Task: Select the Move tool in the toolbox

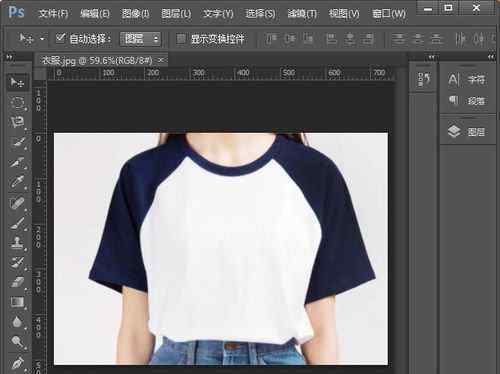Action: coord(17,82)
